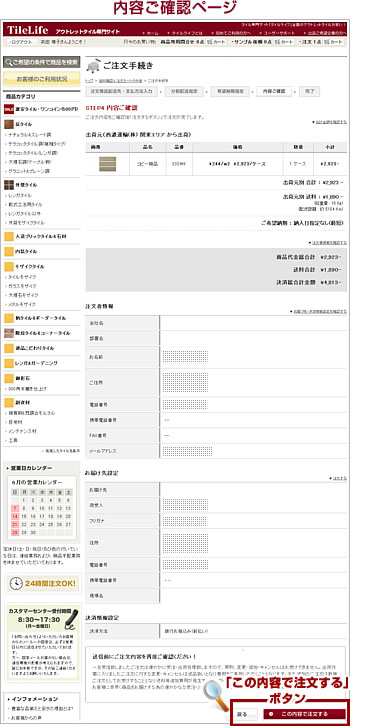Viewport: 370px width, 726px height.
Task: Click the product tile thumbnail in order table
Action: tap(107, 164)
